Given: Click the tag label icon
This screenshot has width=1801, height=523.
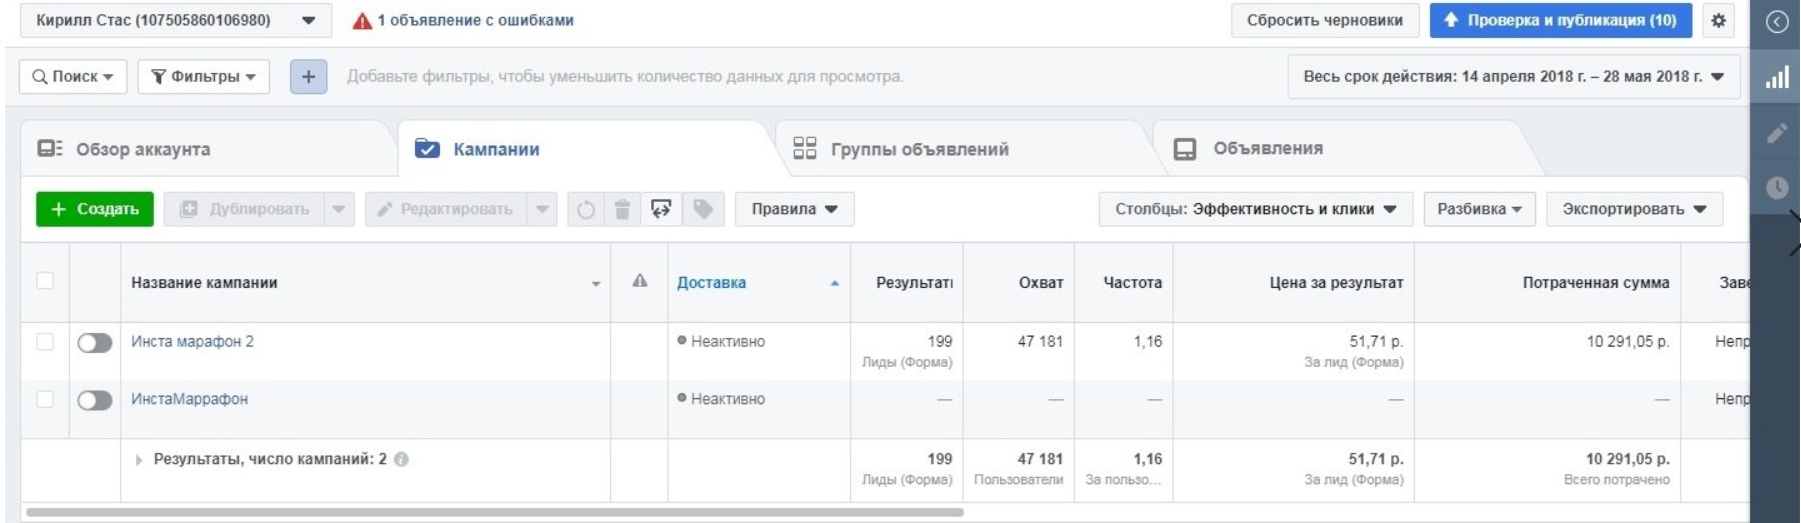Looking at the screenshot, I should pyautogui.click(x=703, y=209).
